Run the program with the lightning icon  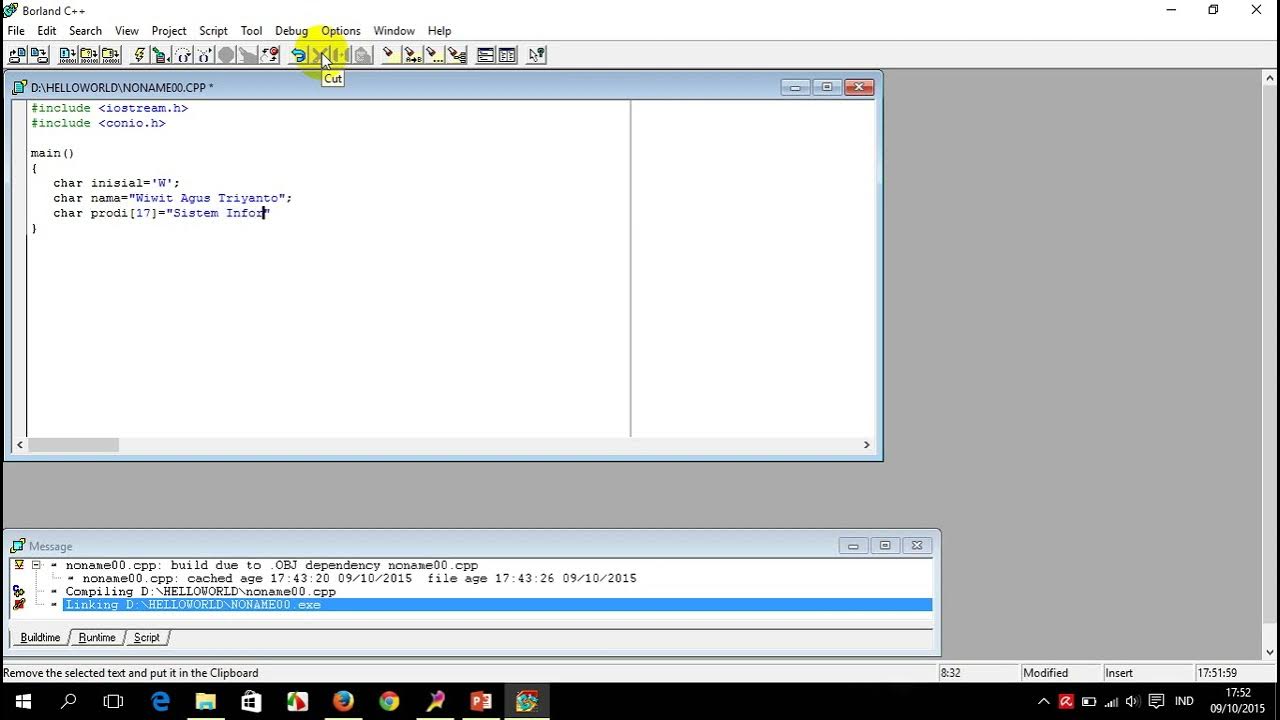tap(140, 55)
